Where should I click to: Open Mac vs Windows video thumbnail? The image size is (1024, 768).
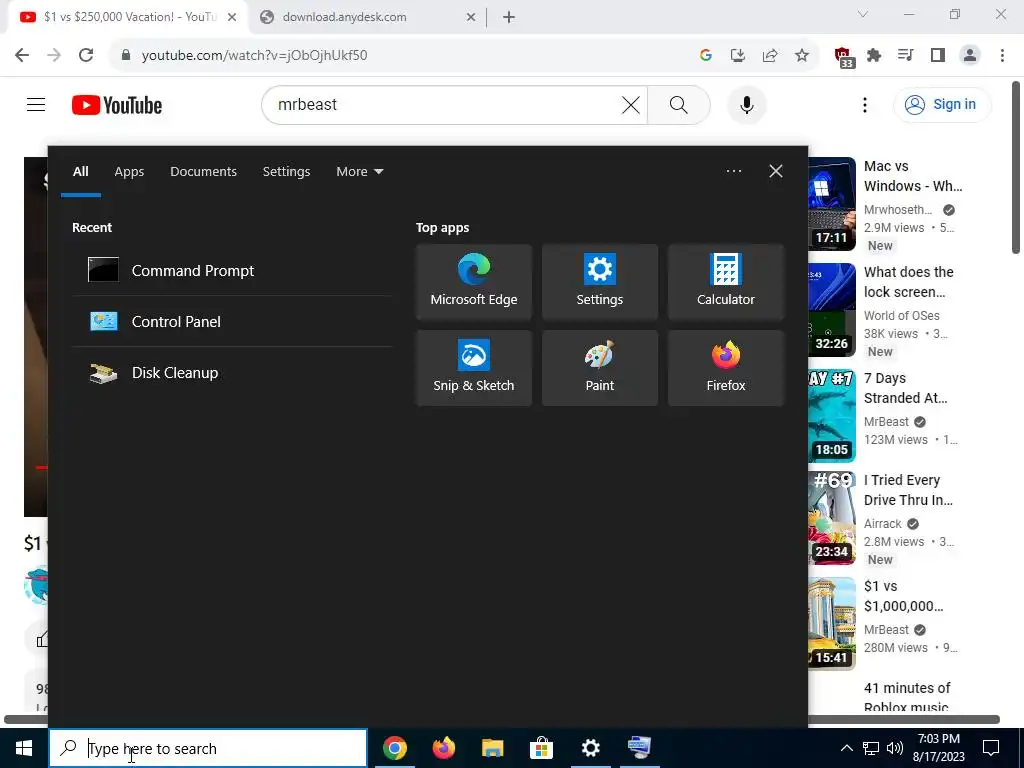831,204
